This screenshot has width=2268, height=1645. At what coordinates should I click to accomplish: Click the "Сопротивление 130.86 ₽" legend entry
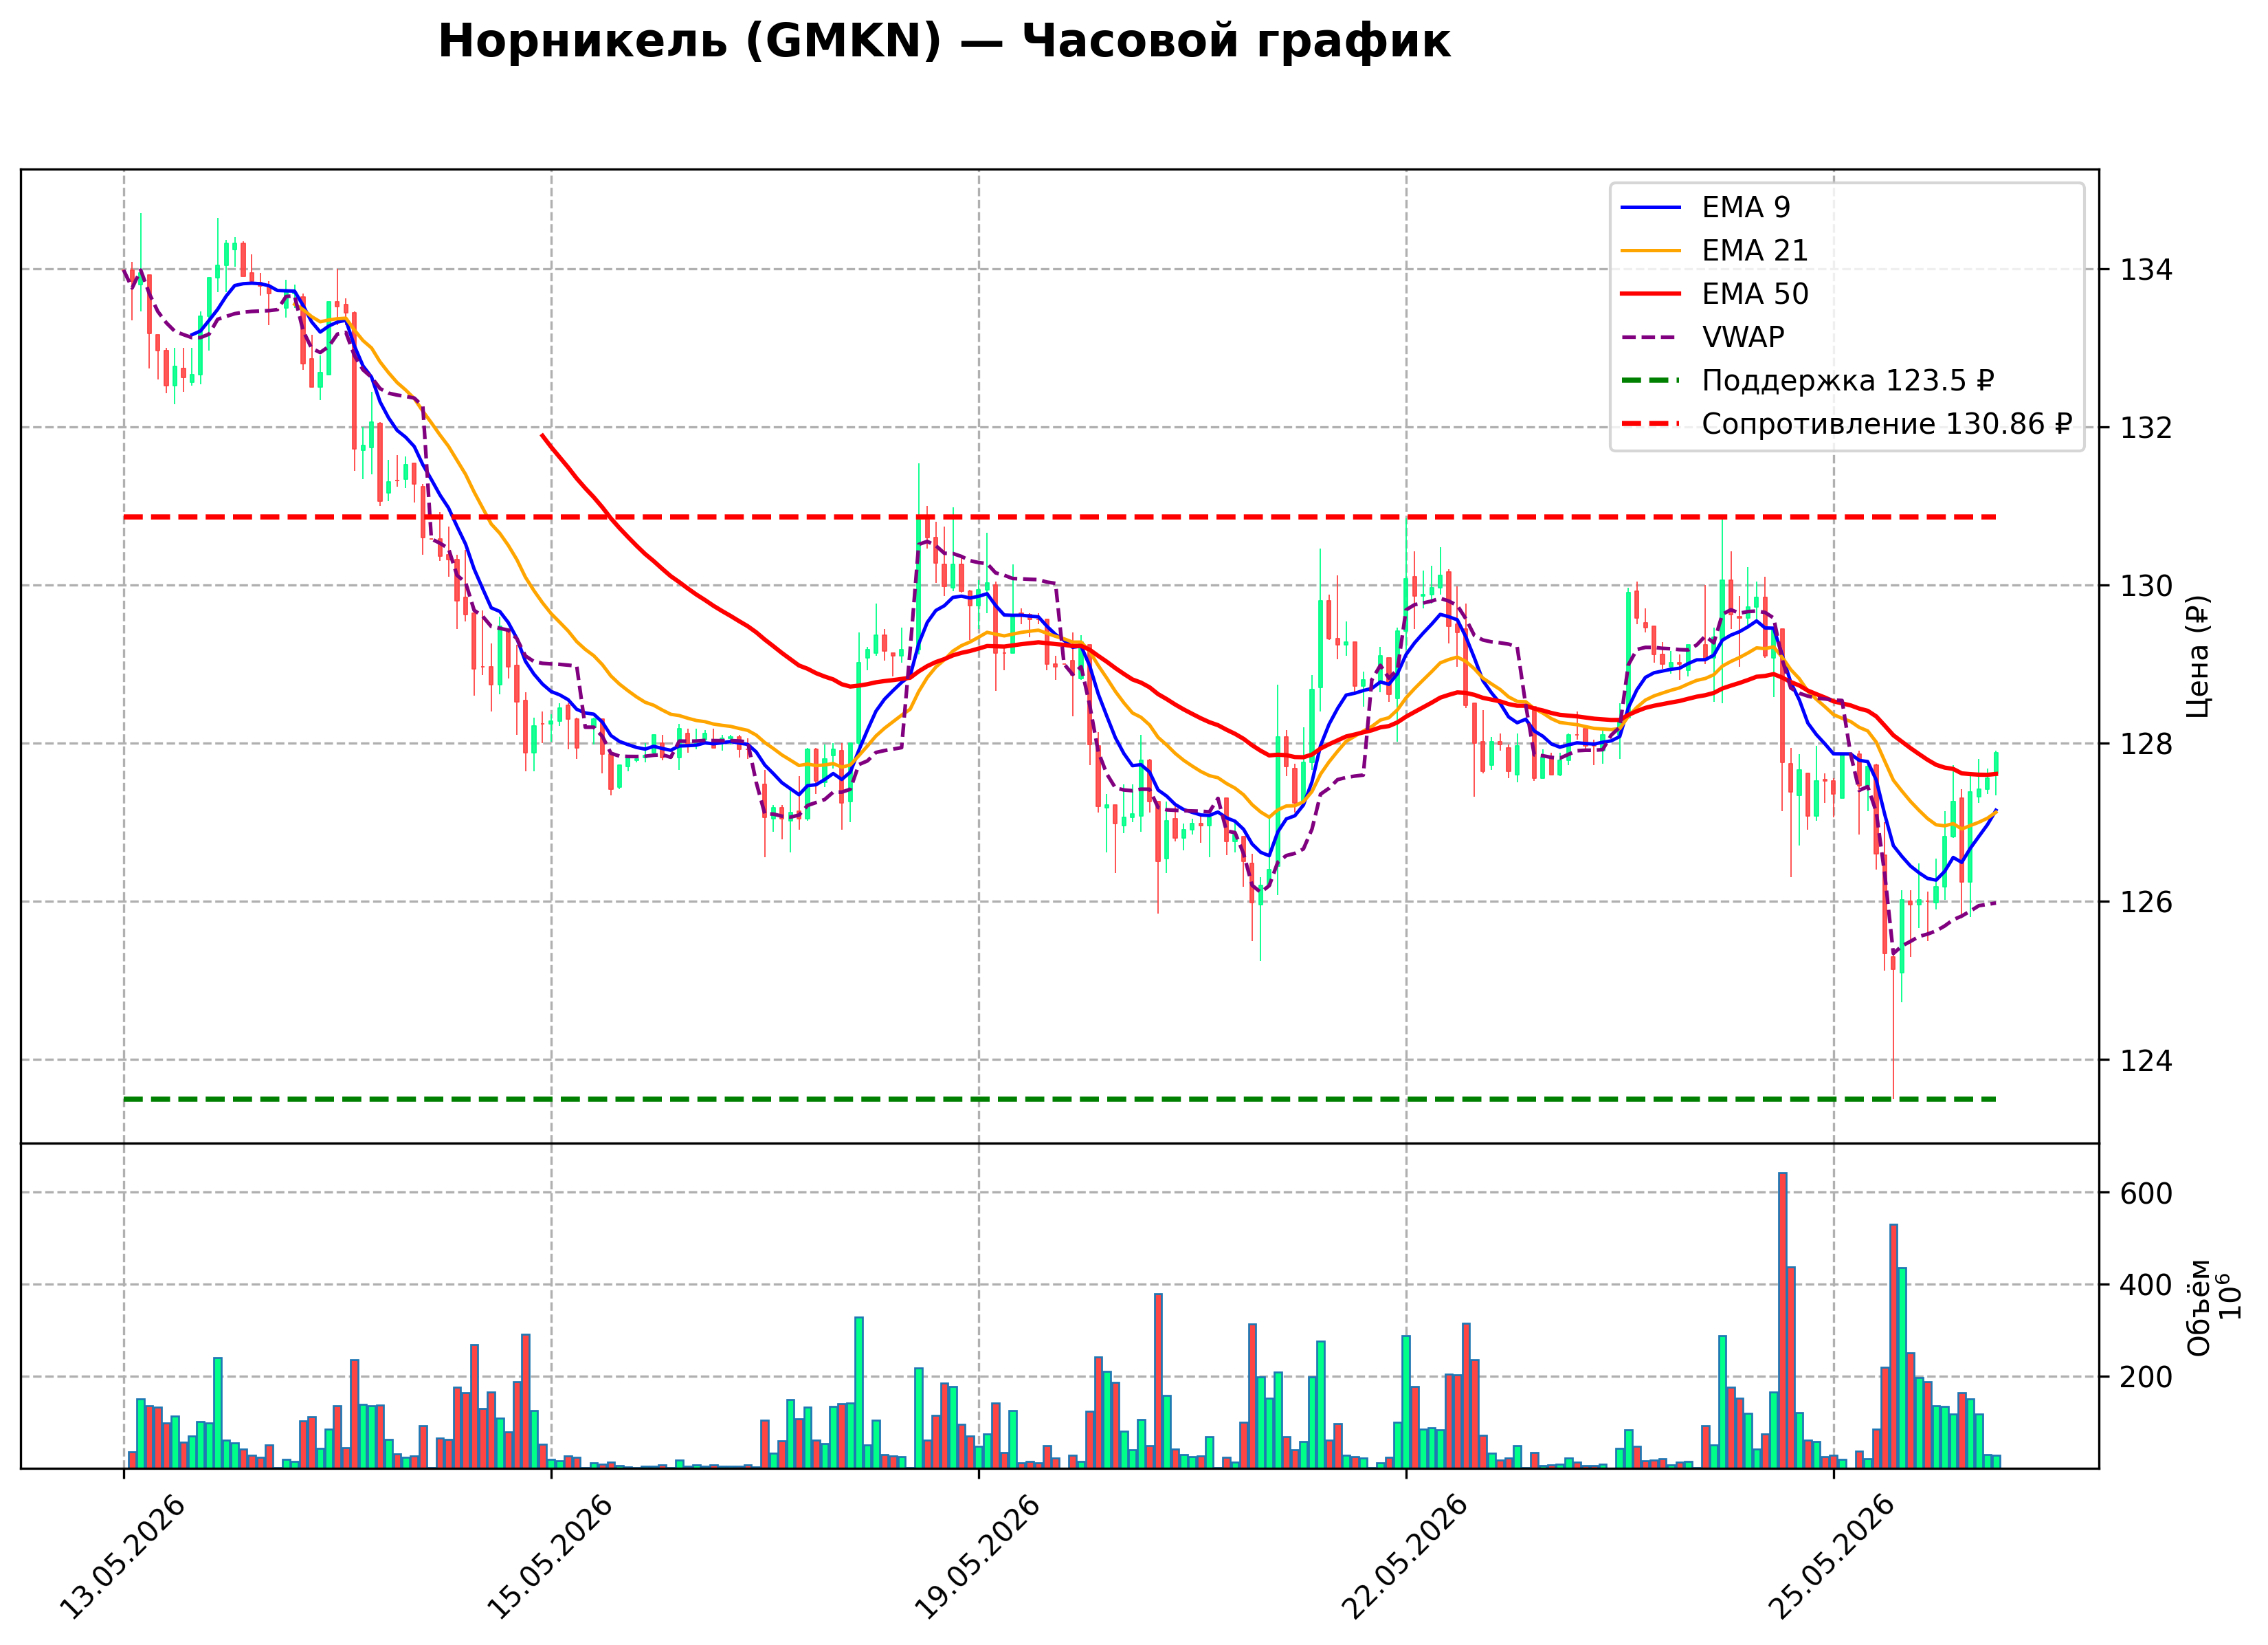click(1846, 424)
